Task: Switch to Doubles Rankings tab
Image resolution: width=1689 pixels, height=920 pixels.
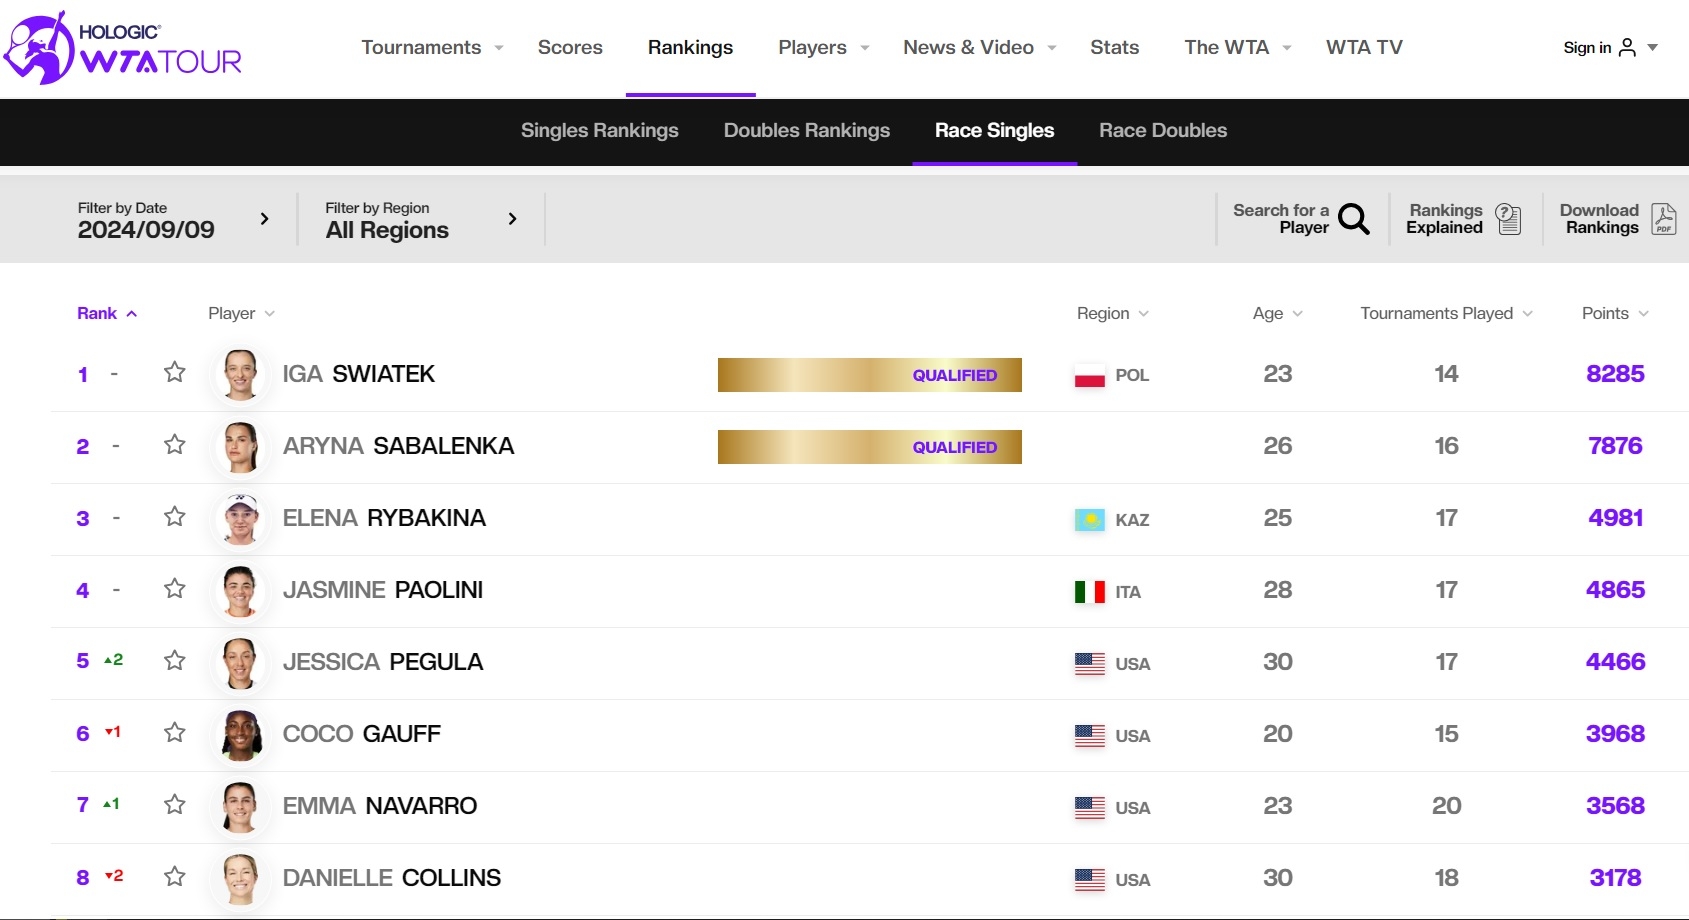Action: (806, 130)
